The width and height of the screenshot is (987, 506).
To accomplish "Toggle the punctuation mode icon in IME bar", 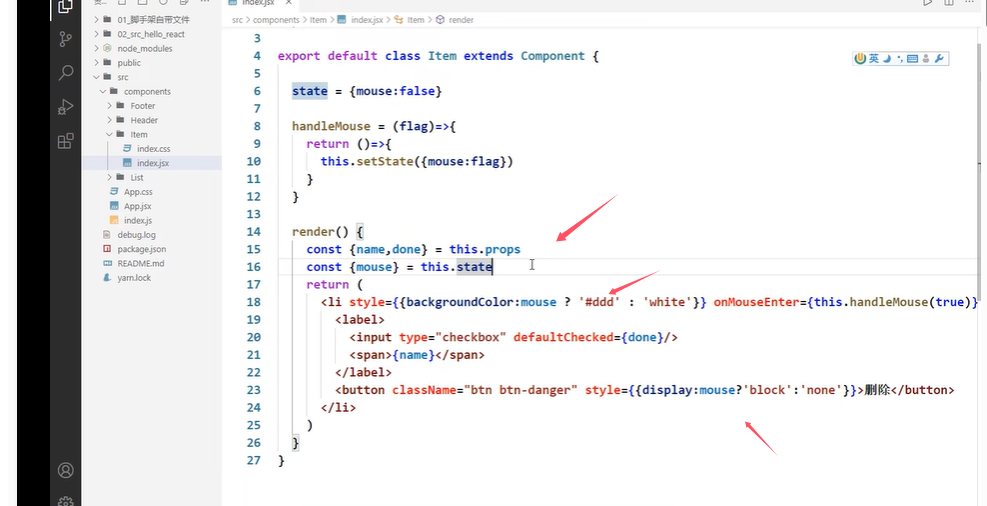I will pyautogui.click(x=900, y=59).
